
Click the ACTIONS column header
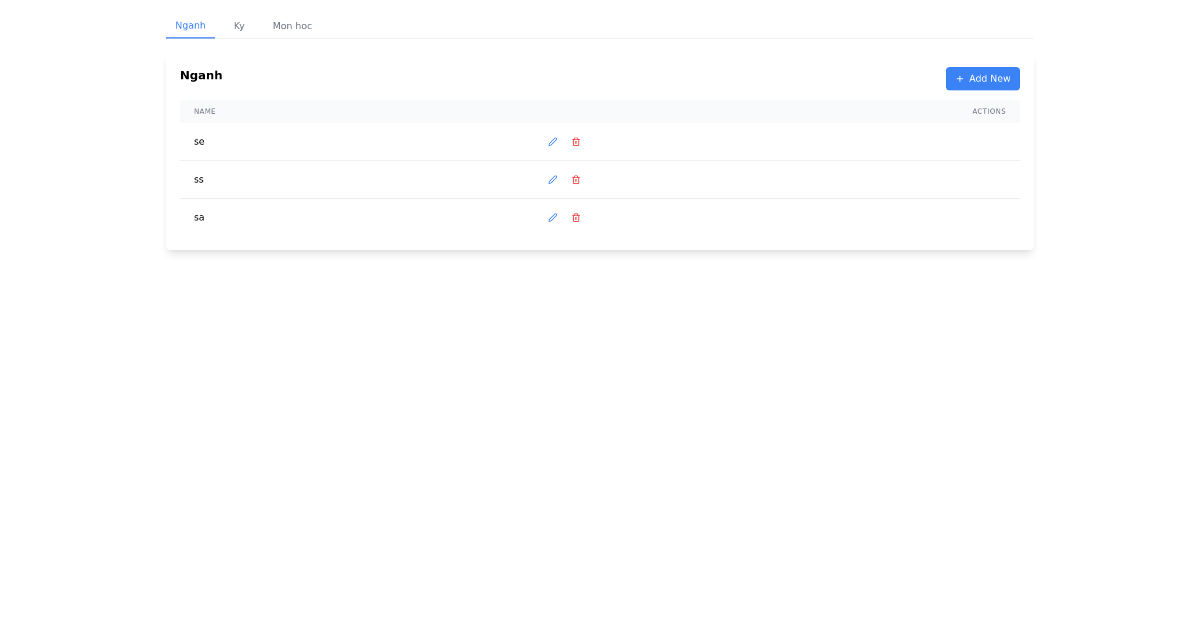(988, 111)
